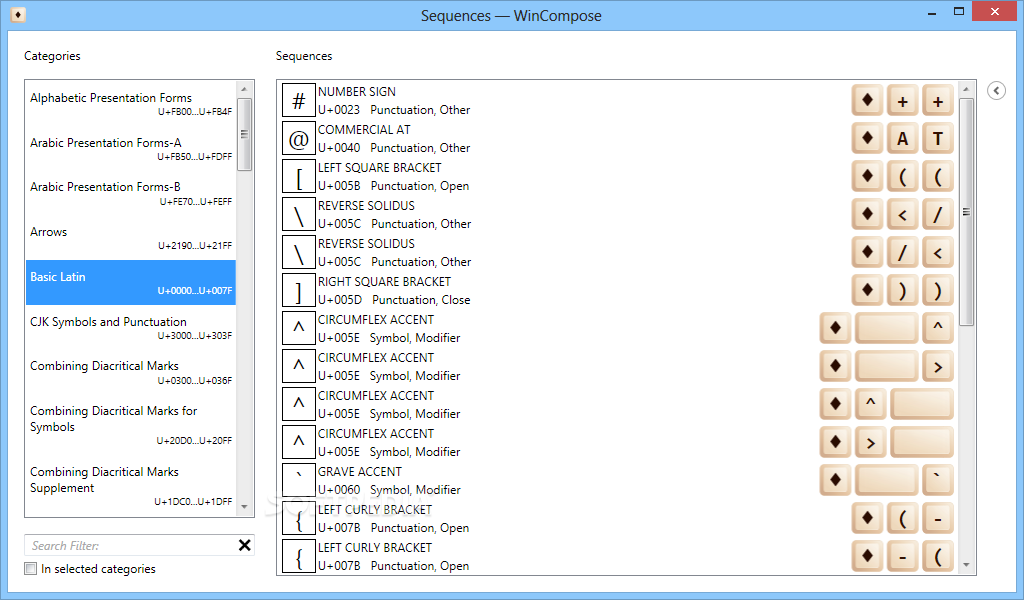Screen dimensions: 1024x600
Task: Click the compose diamond key in COMMERCIAL AT row
Action: tap(867, 138)
